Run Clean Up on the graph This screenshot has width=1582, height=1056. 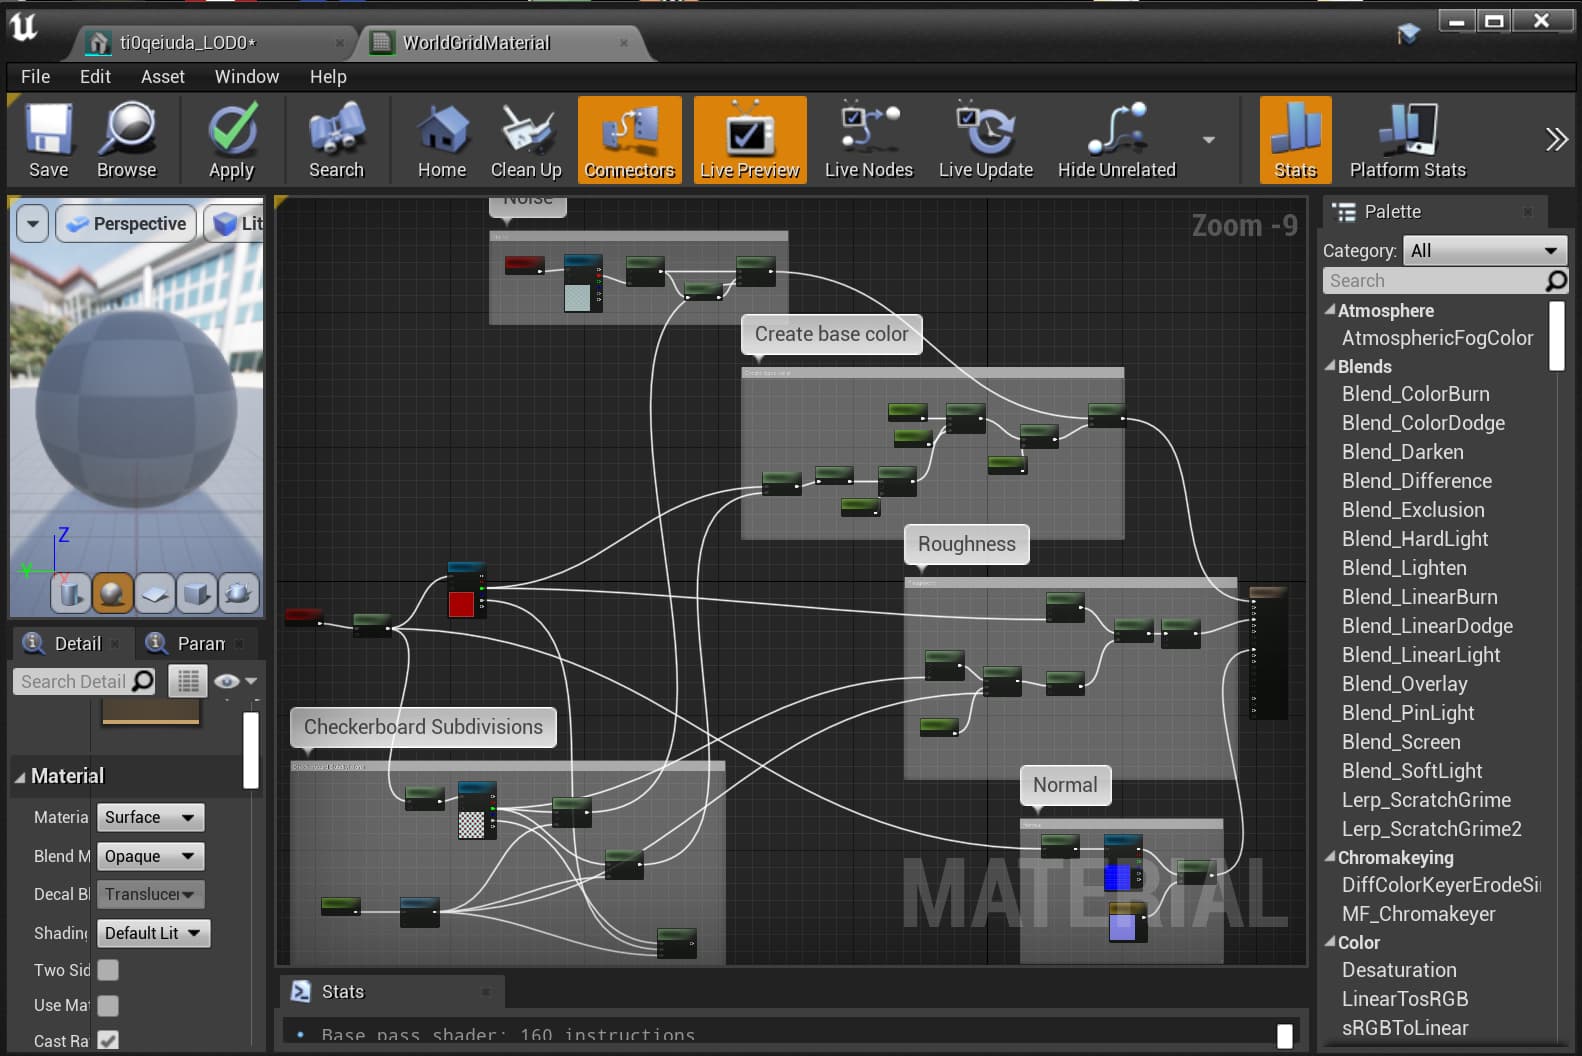526,140
